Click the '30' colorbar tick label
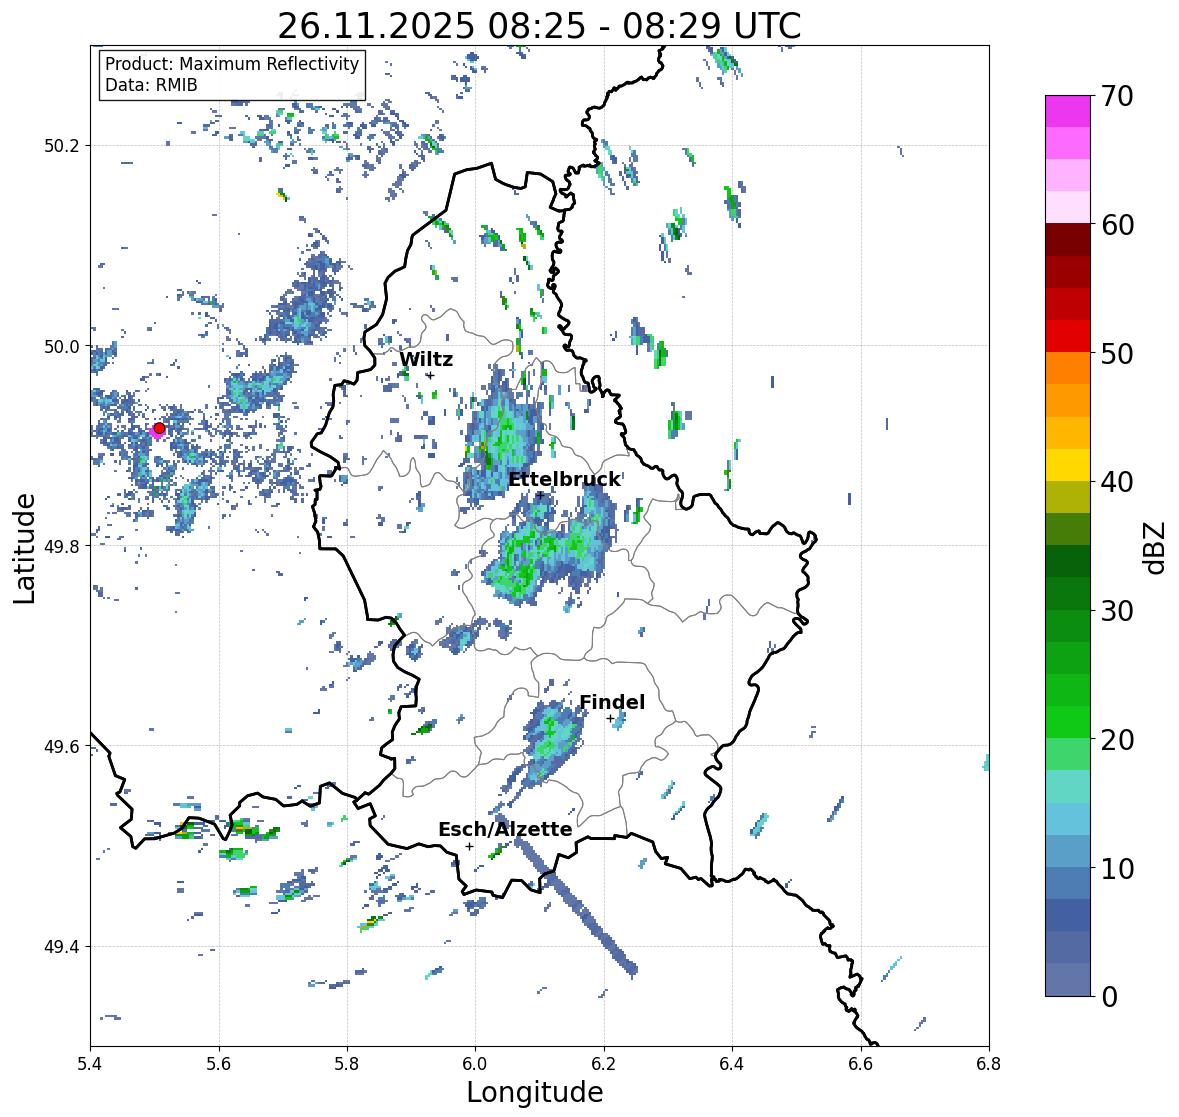 coord(1117,611)
